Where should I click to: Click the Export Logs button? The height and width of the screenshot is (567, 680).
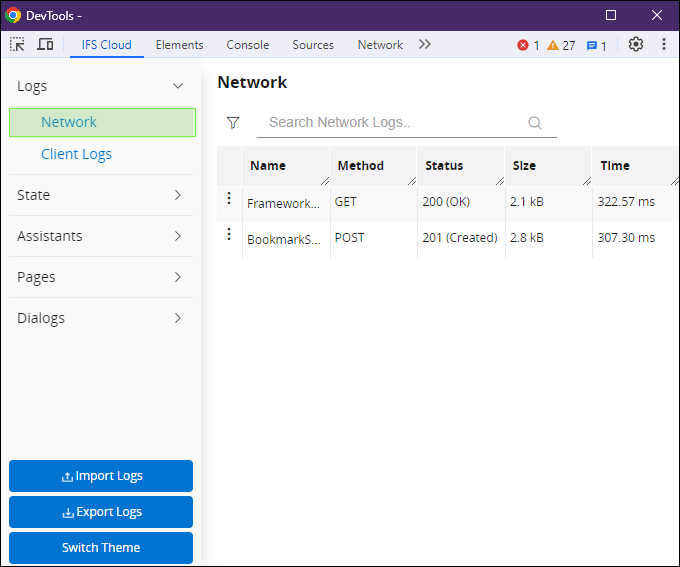(x=101, y=512)
